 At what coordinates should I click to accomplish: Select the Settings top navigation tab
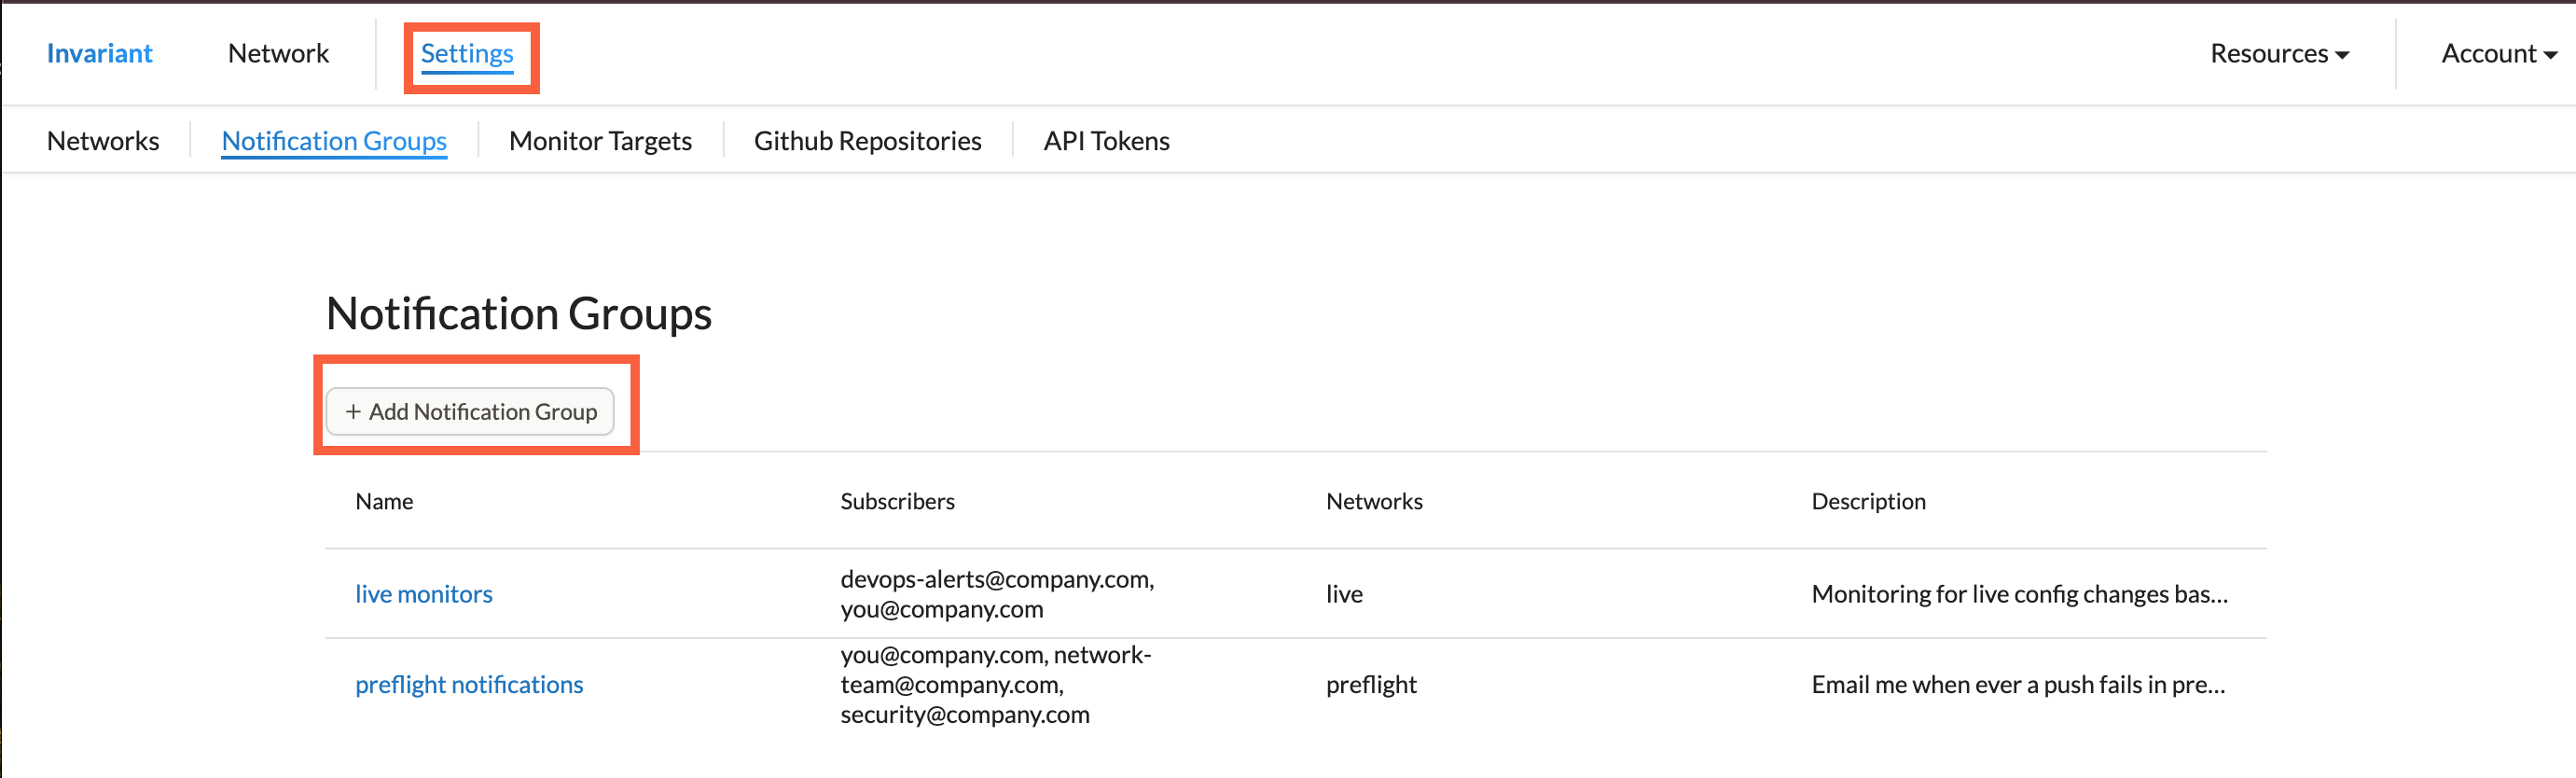(x=467, y=55)
